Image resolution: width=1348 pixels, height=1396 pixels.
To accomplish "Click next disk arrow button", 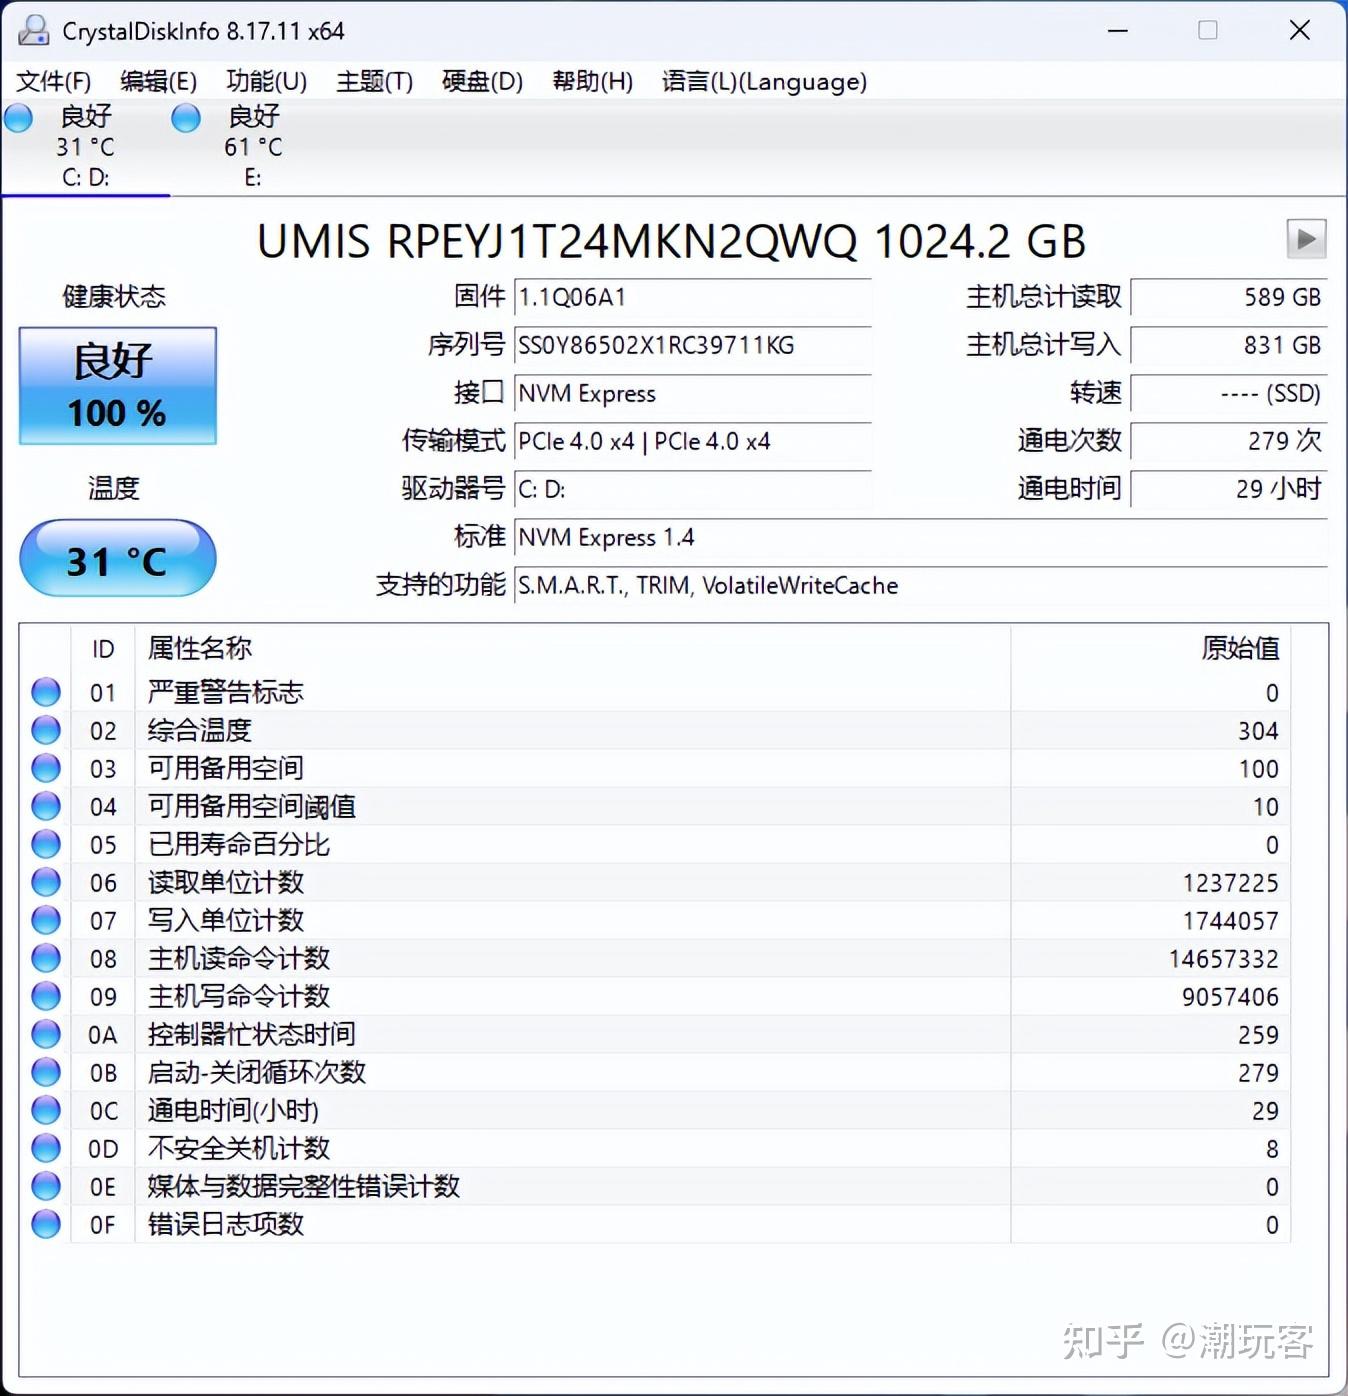I will [x=1306, y=239].
